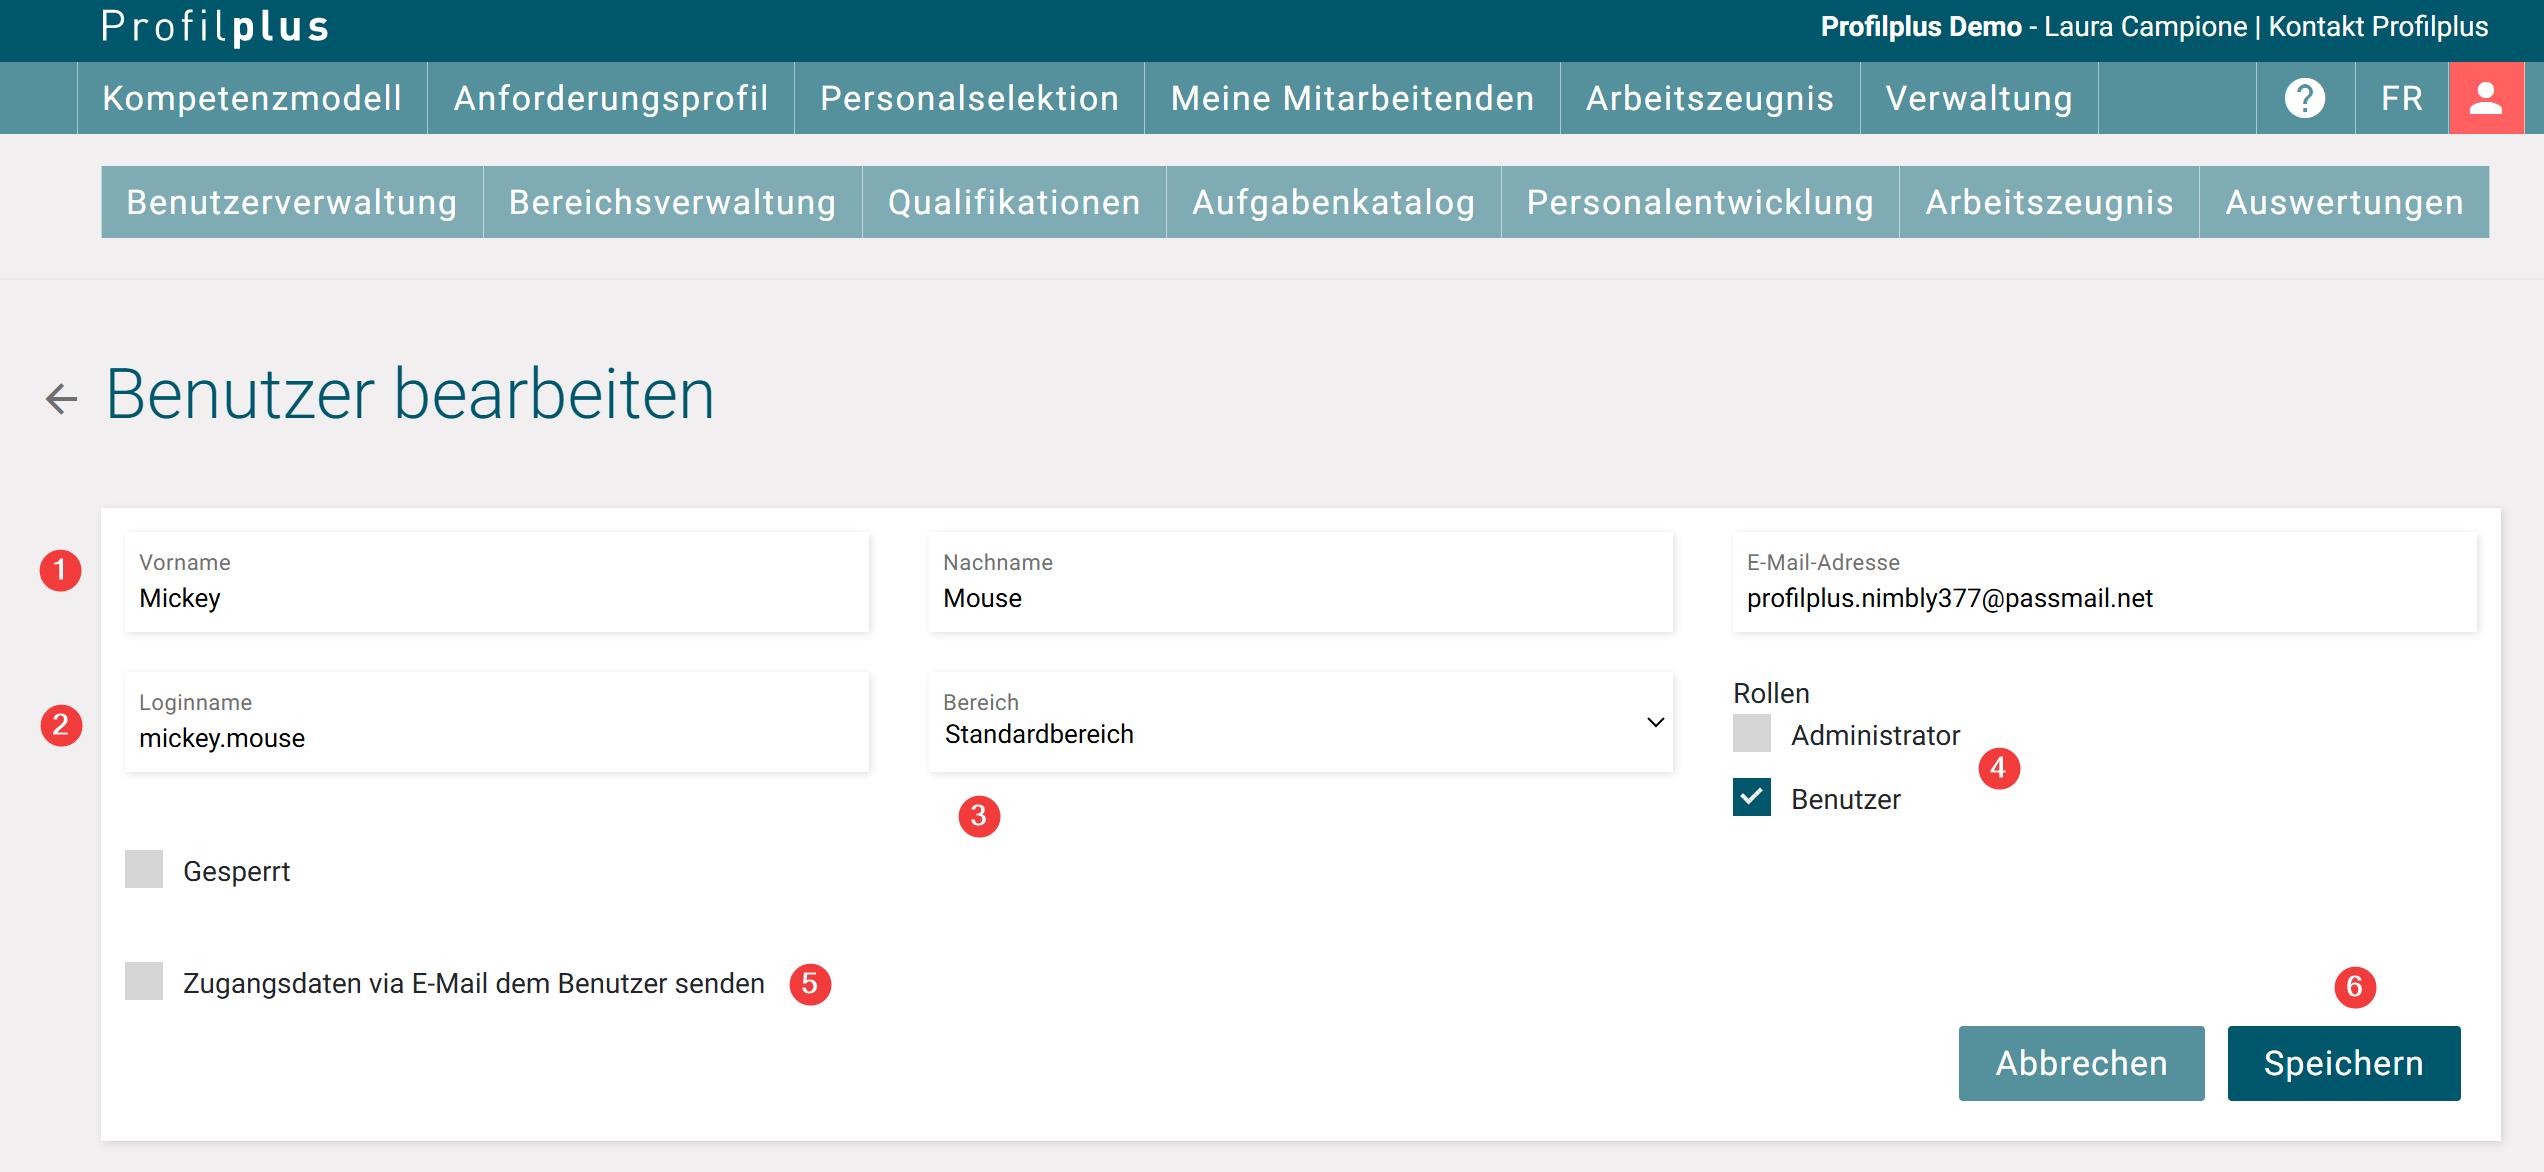The height and width of the screenshot is (1172, 2544).
Task: Open the Kontakt Profilplus link
Action: point(2378,27)
